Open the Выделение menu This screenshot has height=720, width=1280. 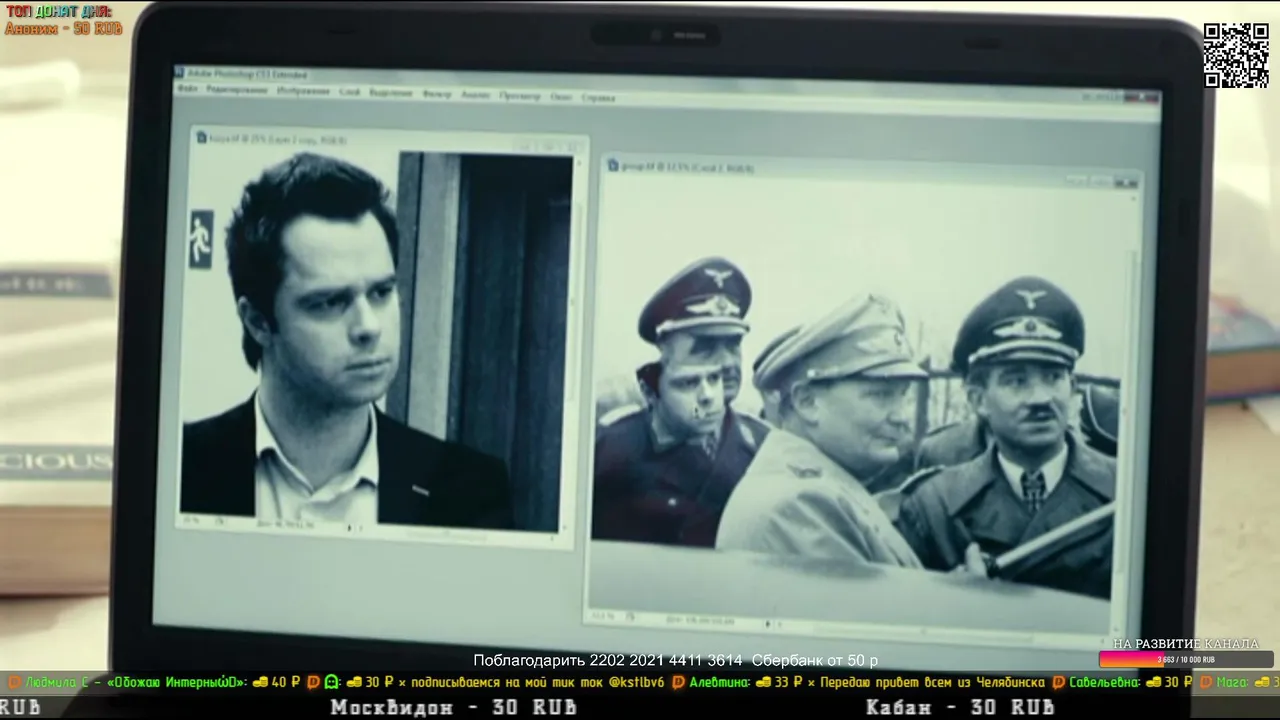[x=391, y=93]
